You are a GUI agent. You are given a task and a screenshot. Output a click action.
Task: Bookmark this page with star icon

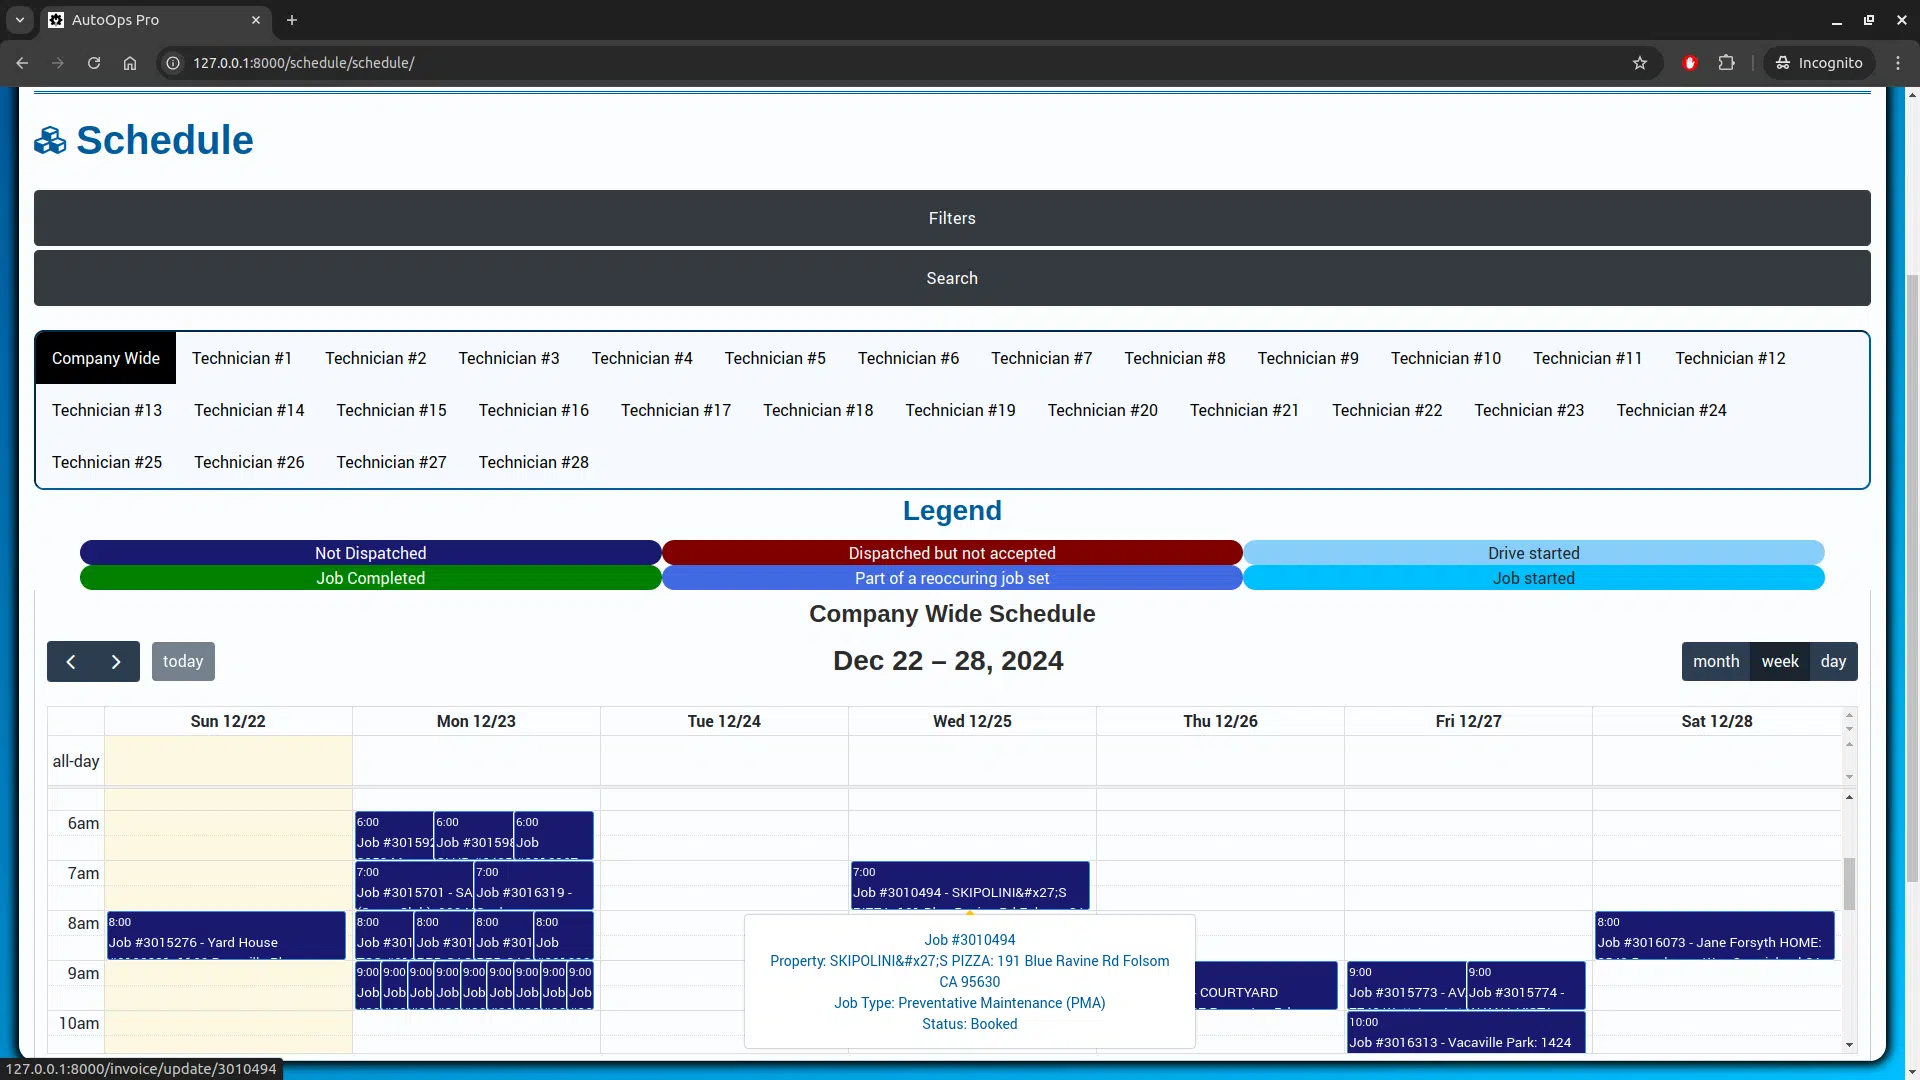click(1640, 63)
